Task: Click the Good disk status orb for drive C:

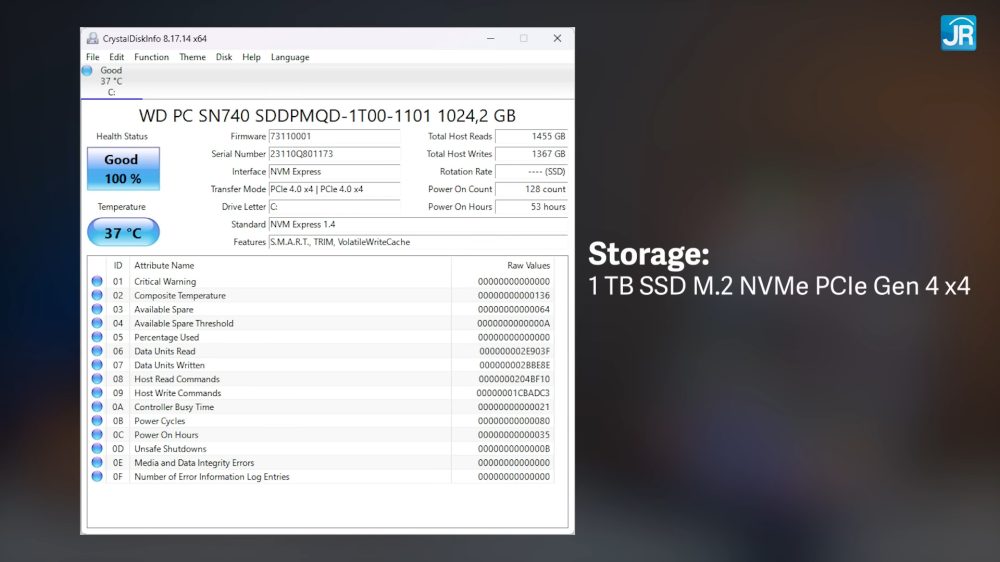Action: tap(87, 71)
